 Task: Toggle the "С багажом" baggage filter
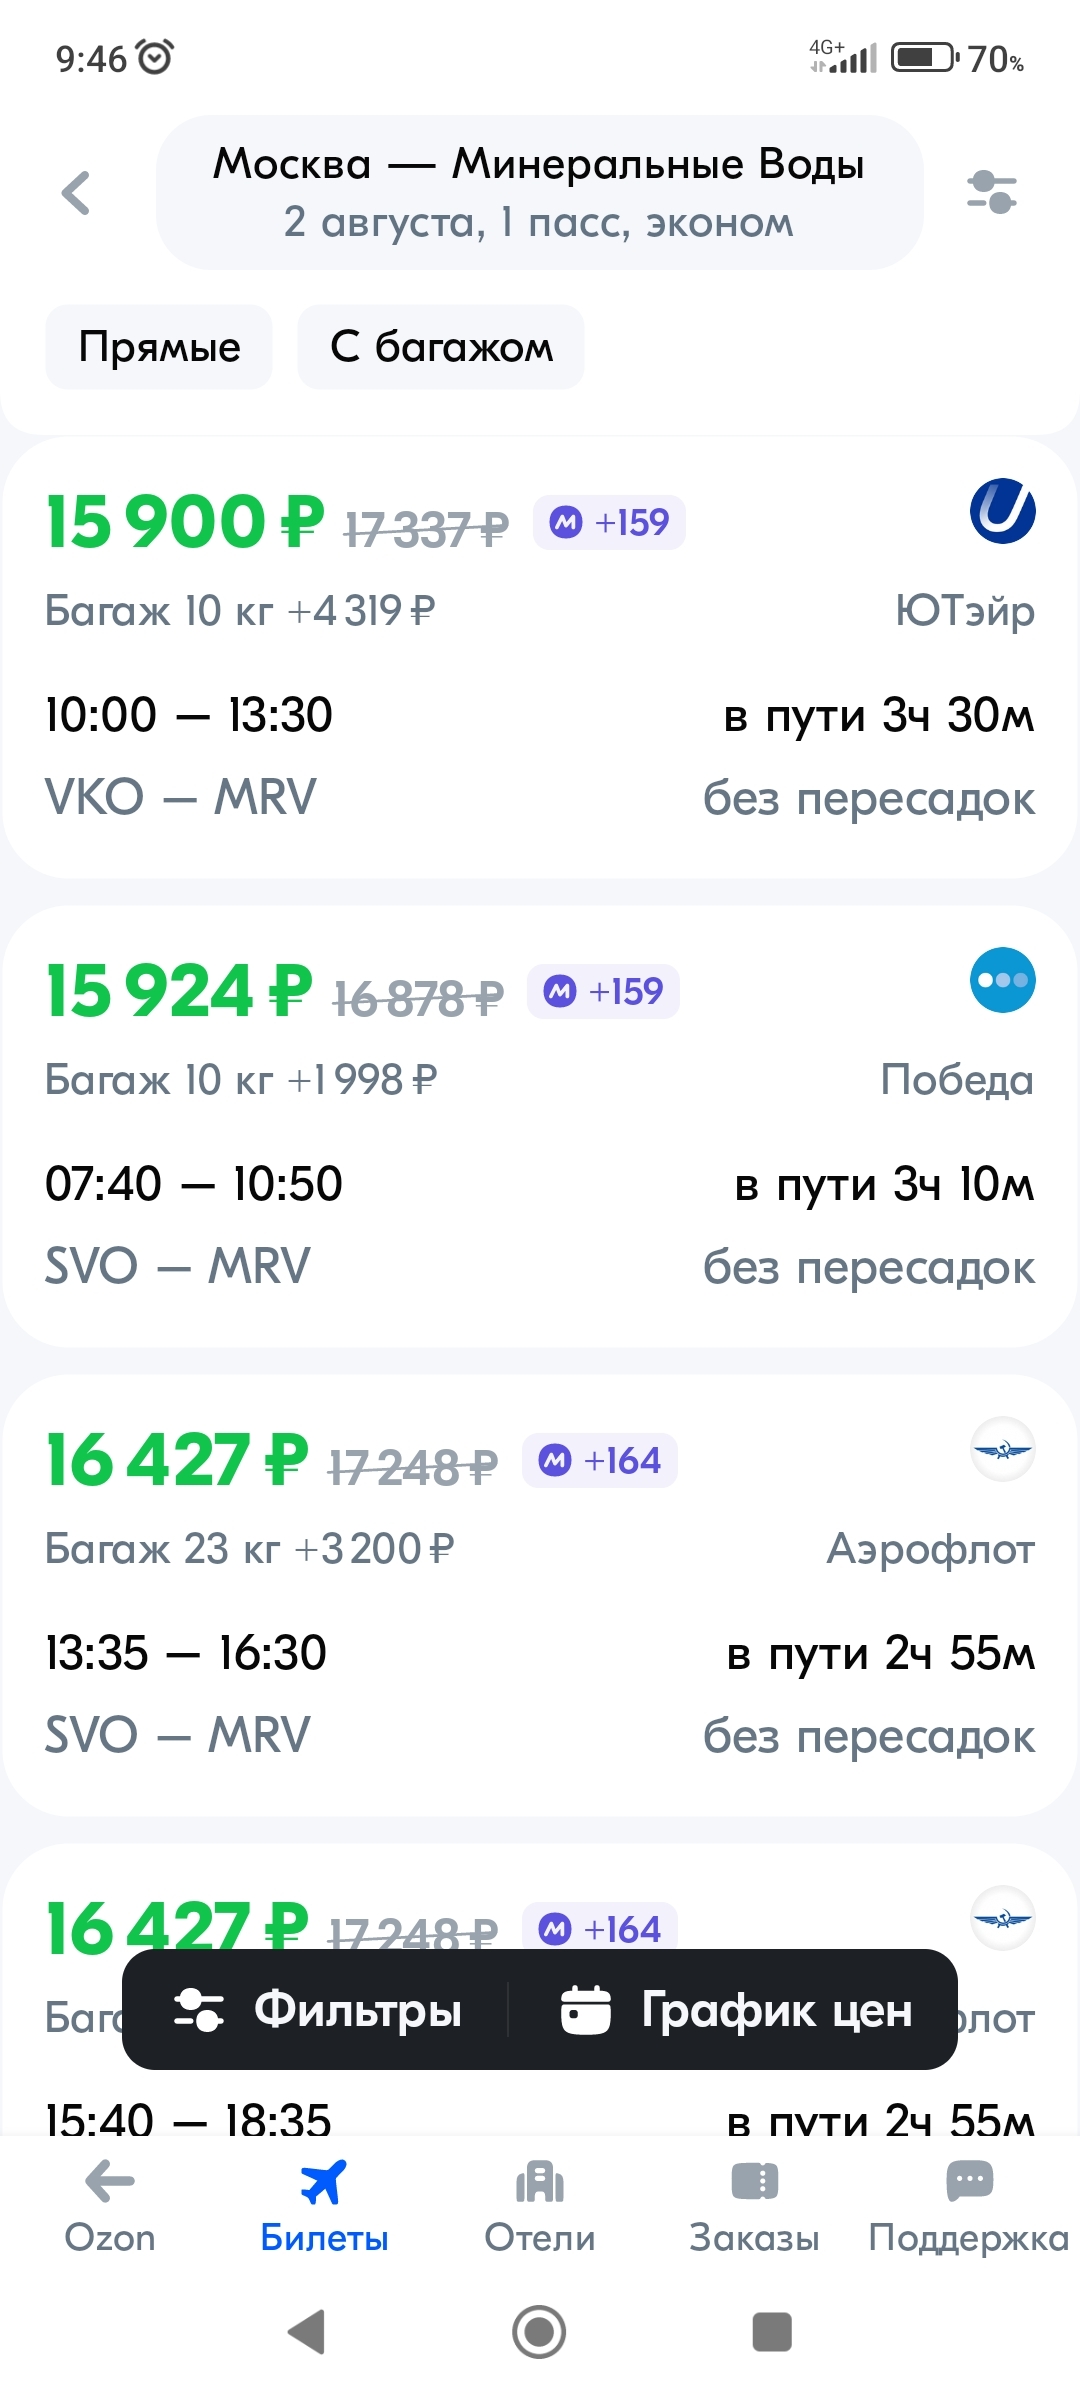coord(440,347)
